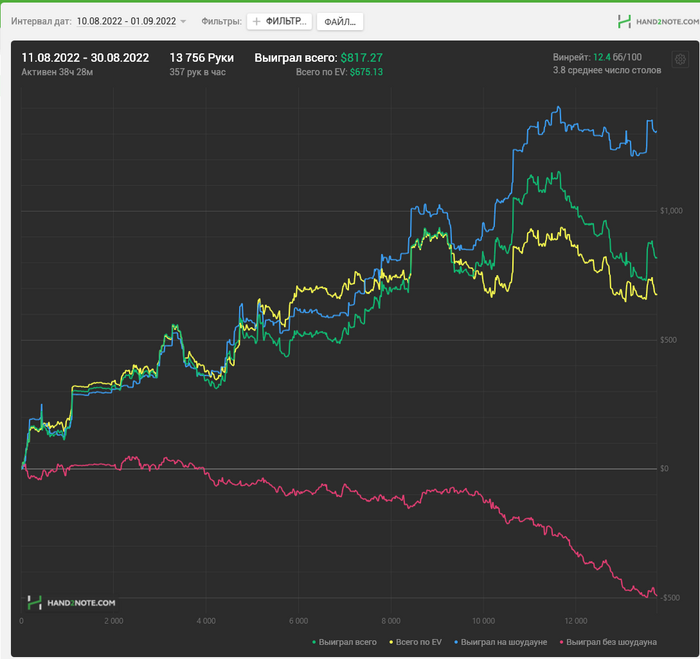Click the plus icon on the filter button
The image size is (700, 659).
click(x=257, y=21)
